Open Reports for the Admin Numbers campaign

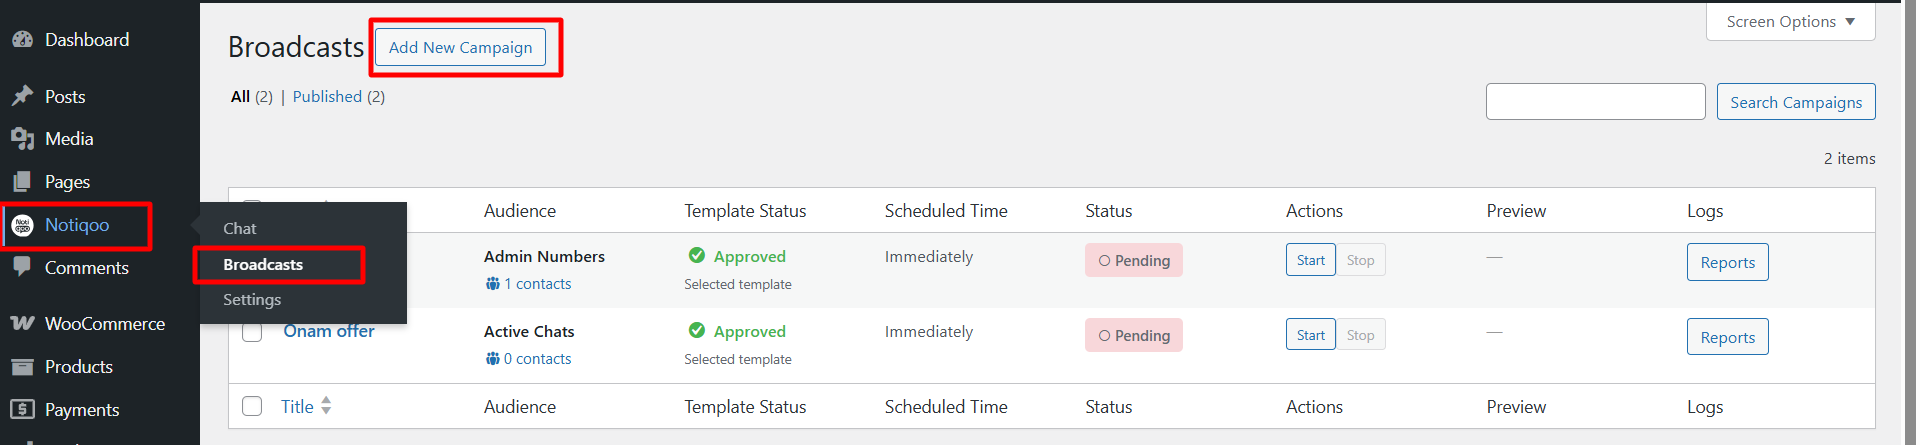point(1727,262)
